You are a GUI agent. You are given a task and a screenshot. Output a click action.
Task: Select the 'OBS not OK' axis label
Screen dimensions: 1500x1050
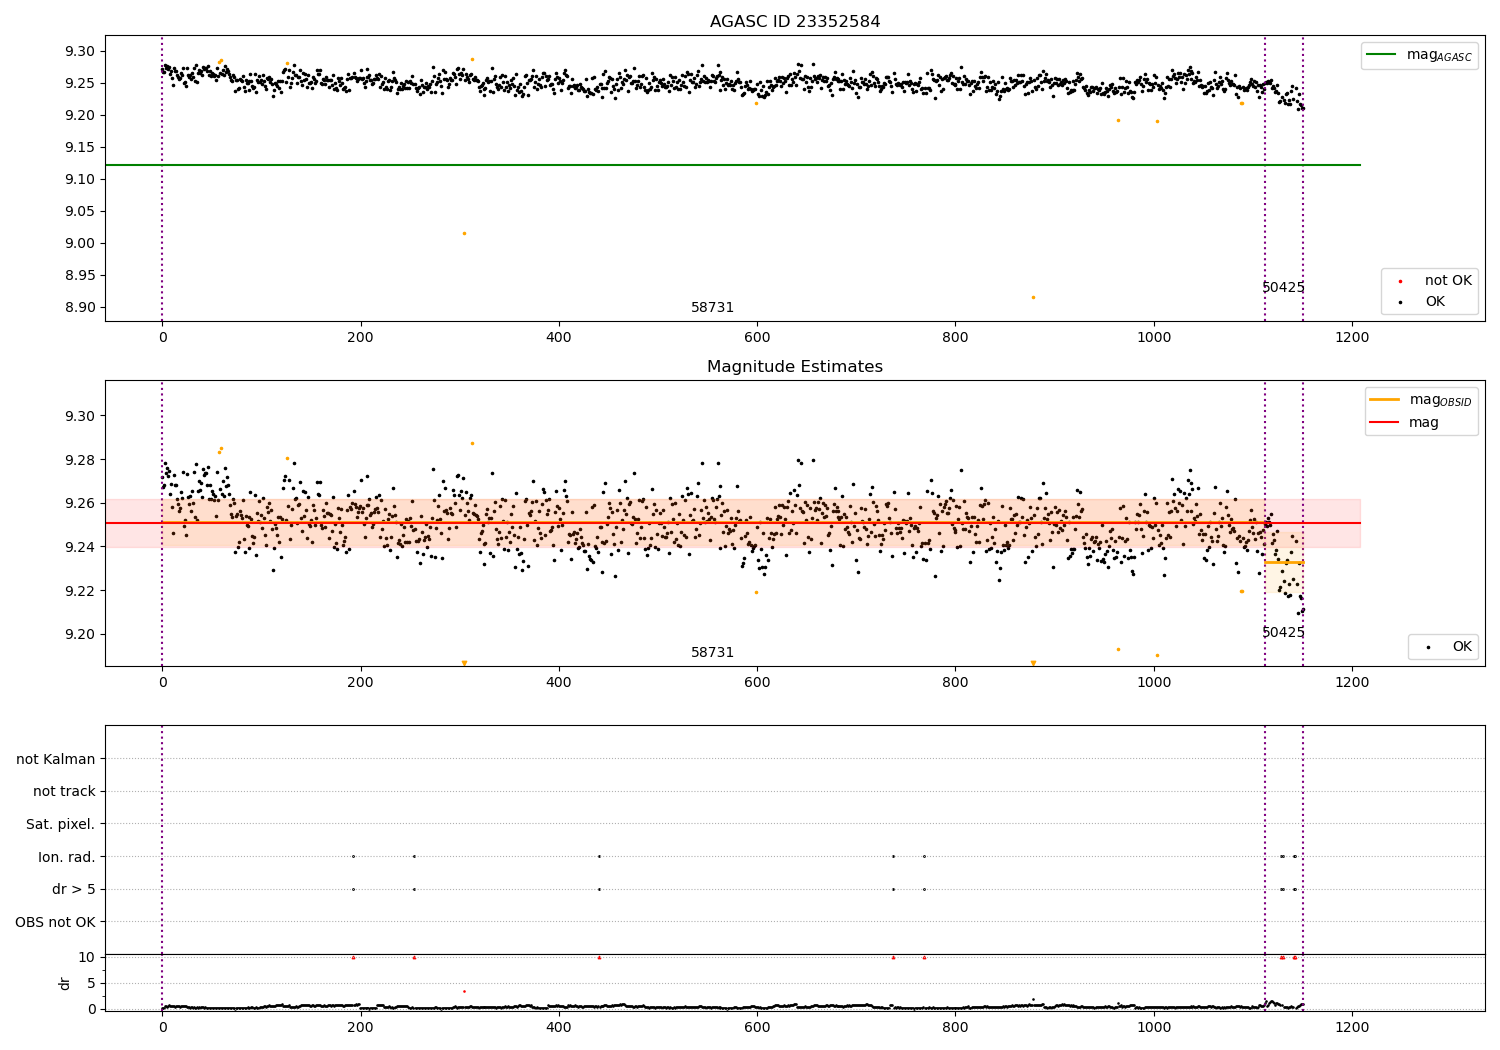click(x=55, y=922)
